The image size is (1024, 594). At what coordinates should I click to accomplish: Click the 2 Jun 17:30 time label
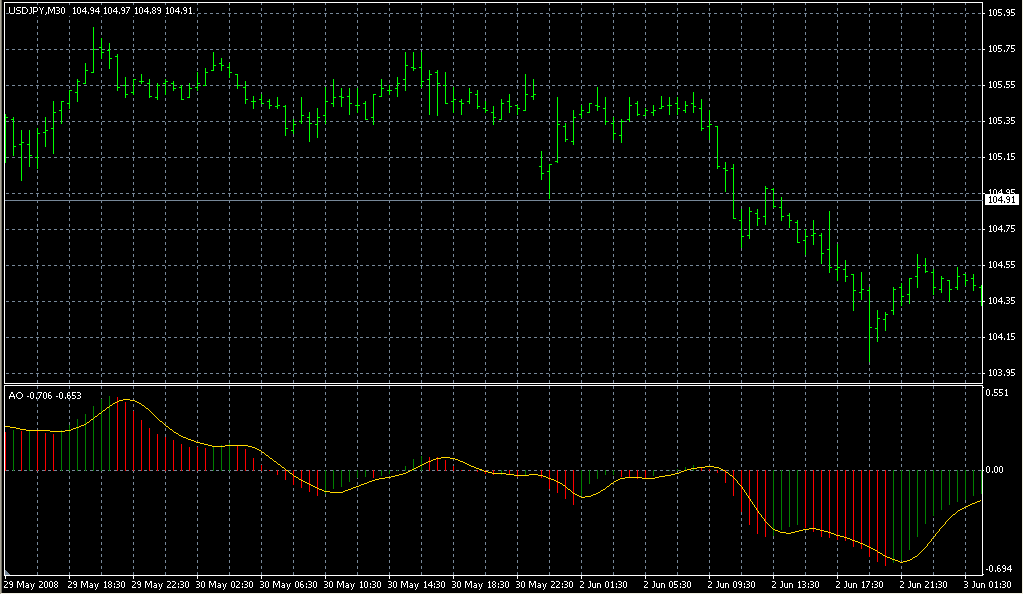pyautogui.click(x=864, y=584)
